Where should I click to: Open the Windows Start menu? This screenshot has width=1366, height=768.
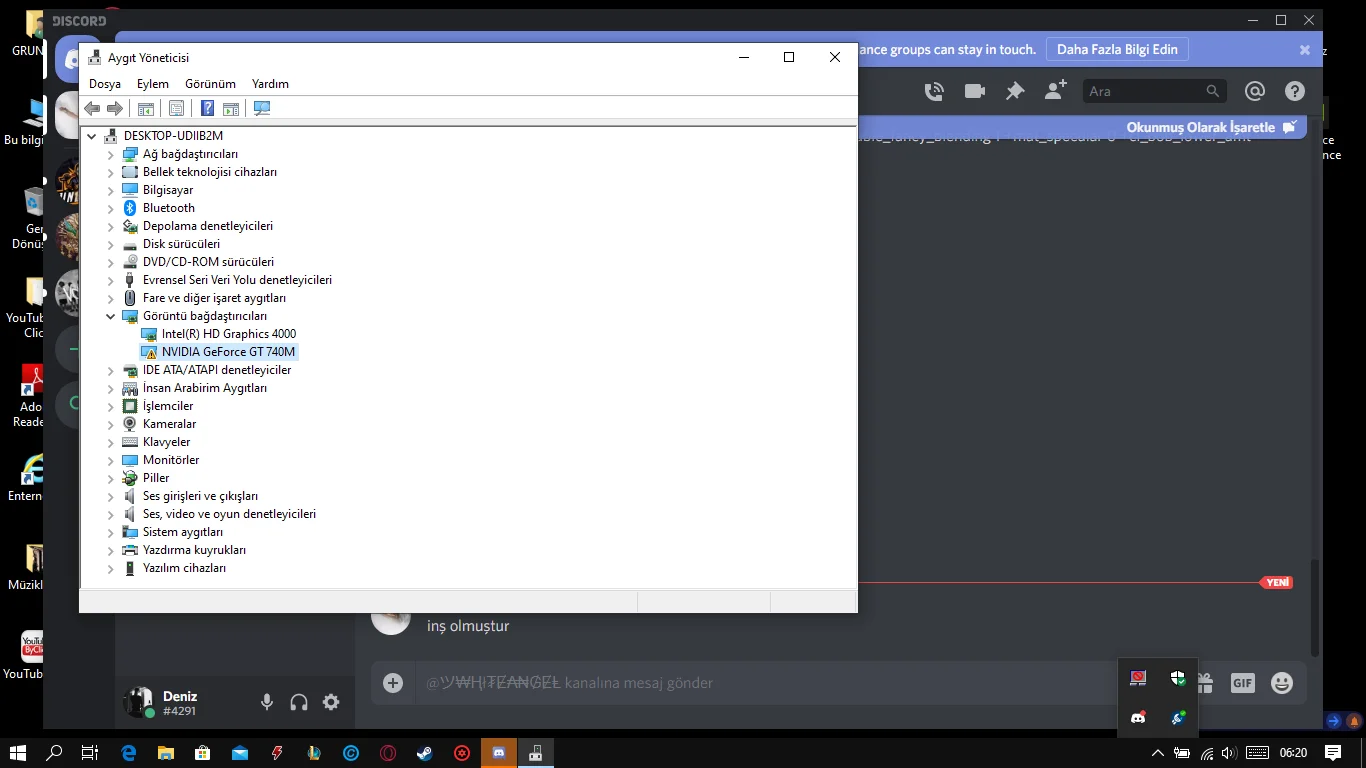coord(18,753)
